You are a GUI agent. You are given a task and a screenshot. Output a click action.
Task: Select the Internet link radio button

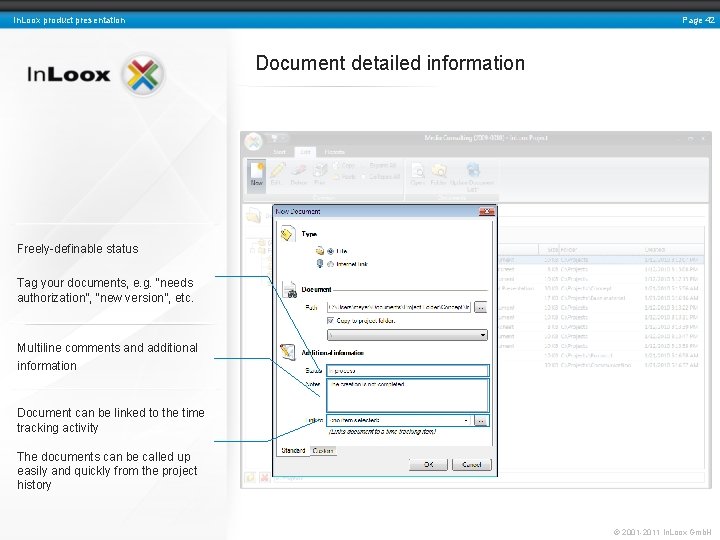pos(330,264)
